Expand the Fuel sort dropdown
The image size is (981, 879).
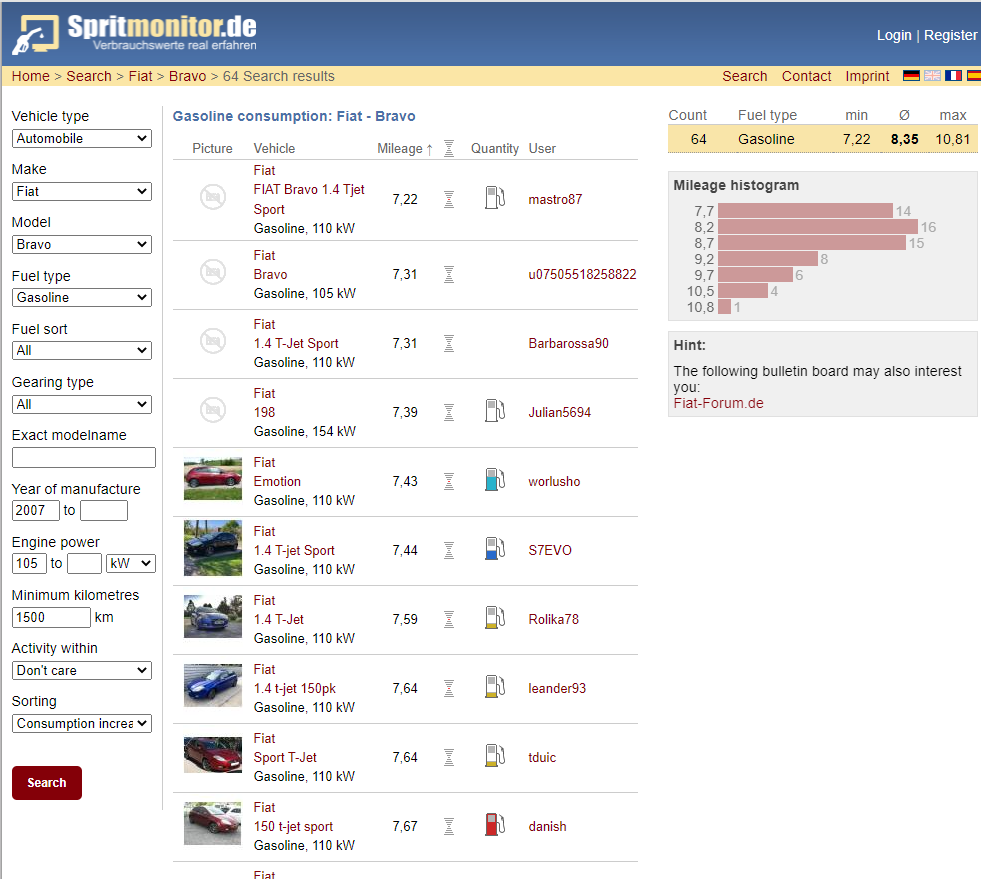82,350
